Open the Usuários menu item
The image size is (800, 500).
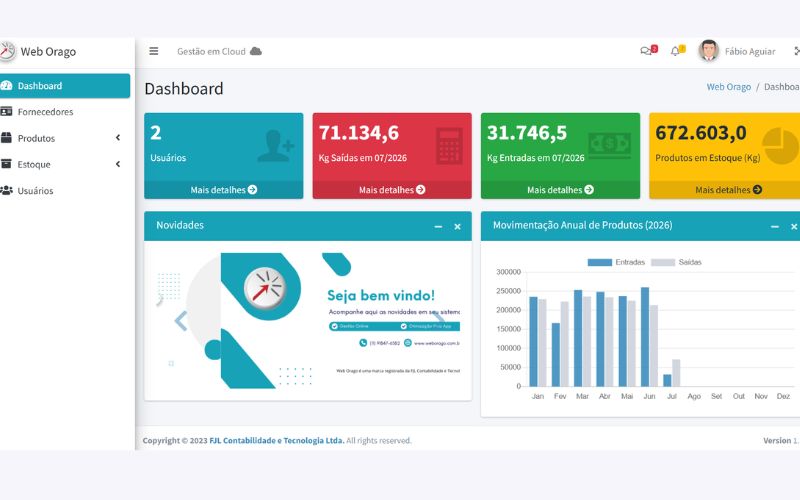point(65,190)
